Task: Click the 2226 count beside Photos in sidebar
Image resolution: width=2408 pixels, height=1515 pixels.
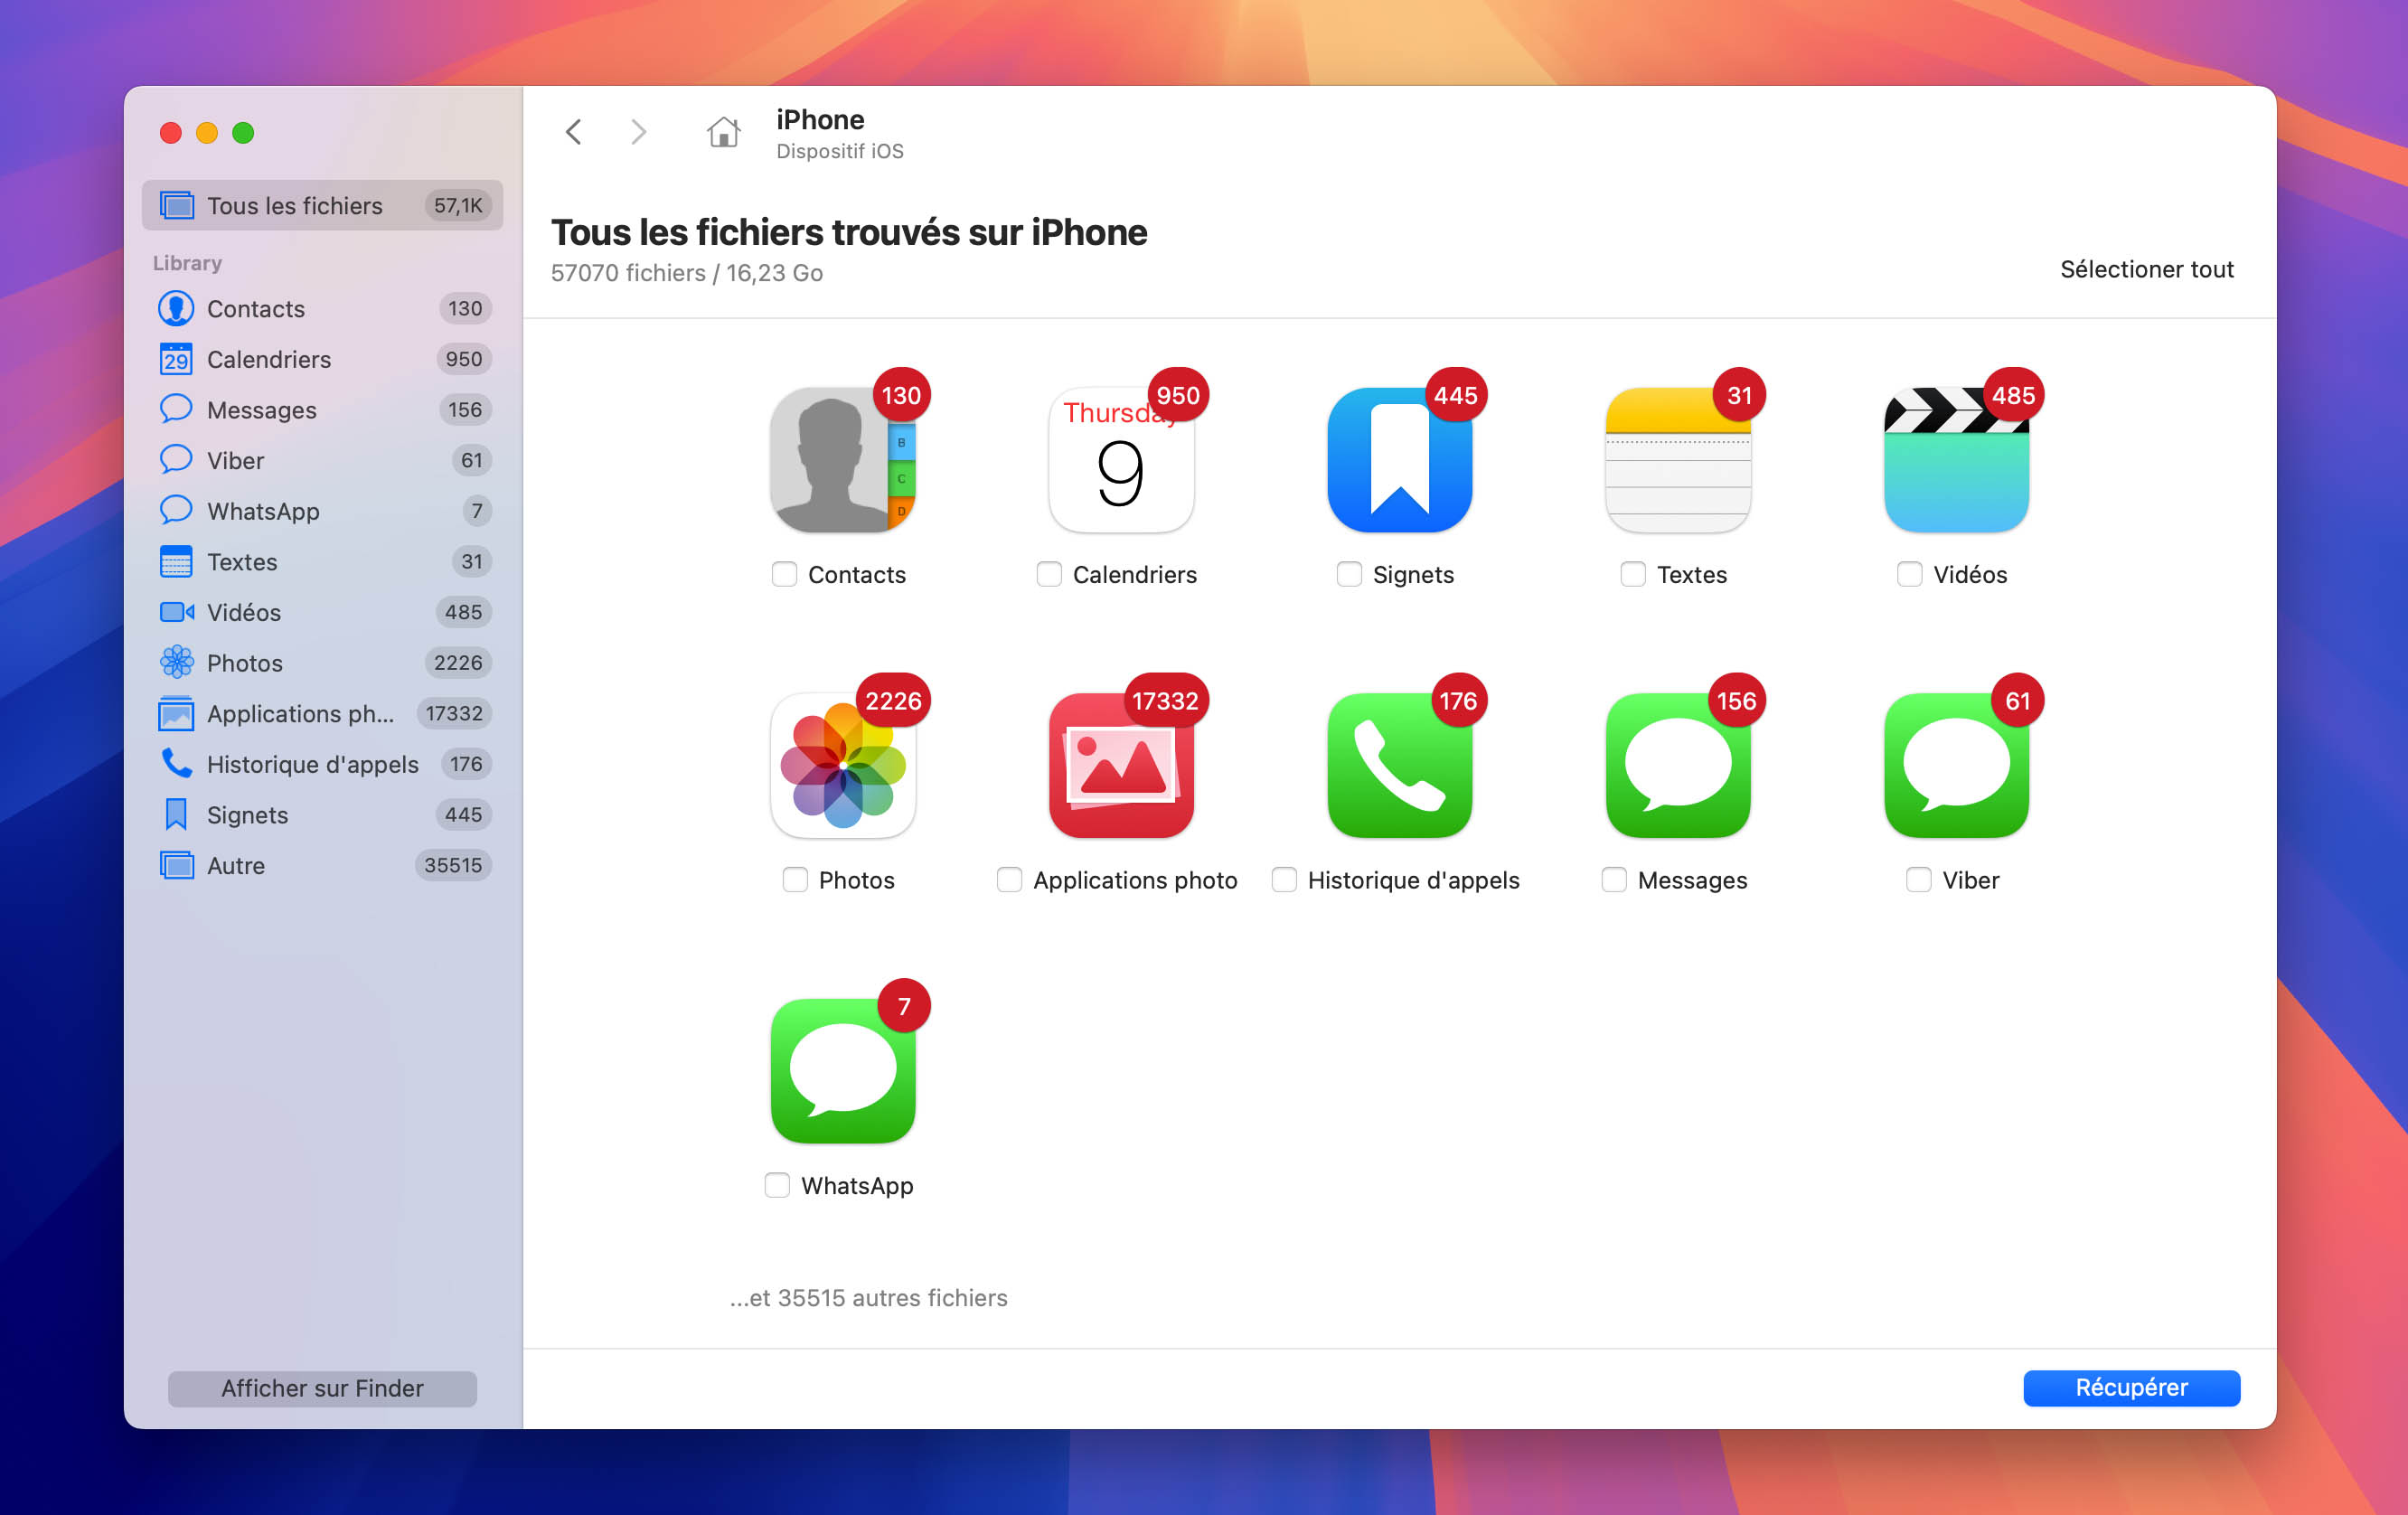Action: click(458, 662)
